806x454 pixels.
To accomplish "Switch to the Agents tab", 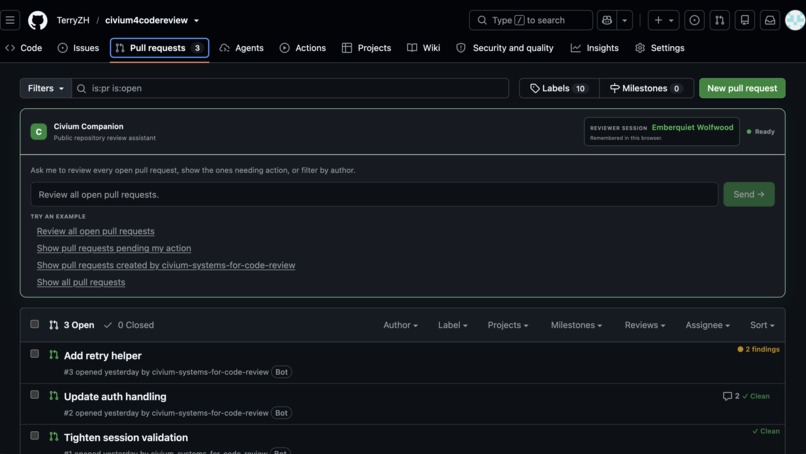I will coord(242,48).
